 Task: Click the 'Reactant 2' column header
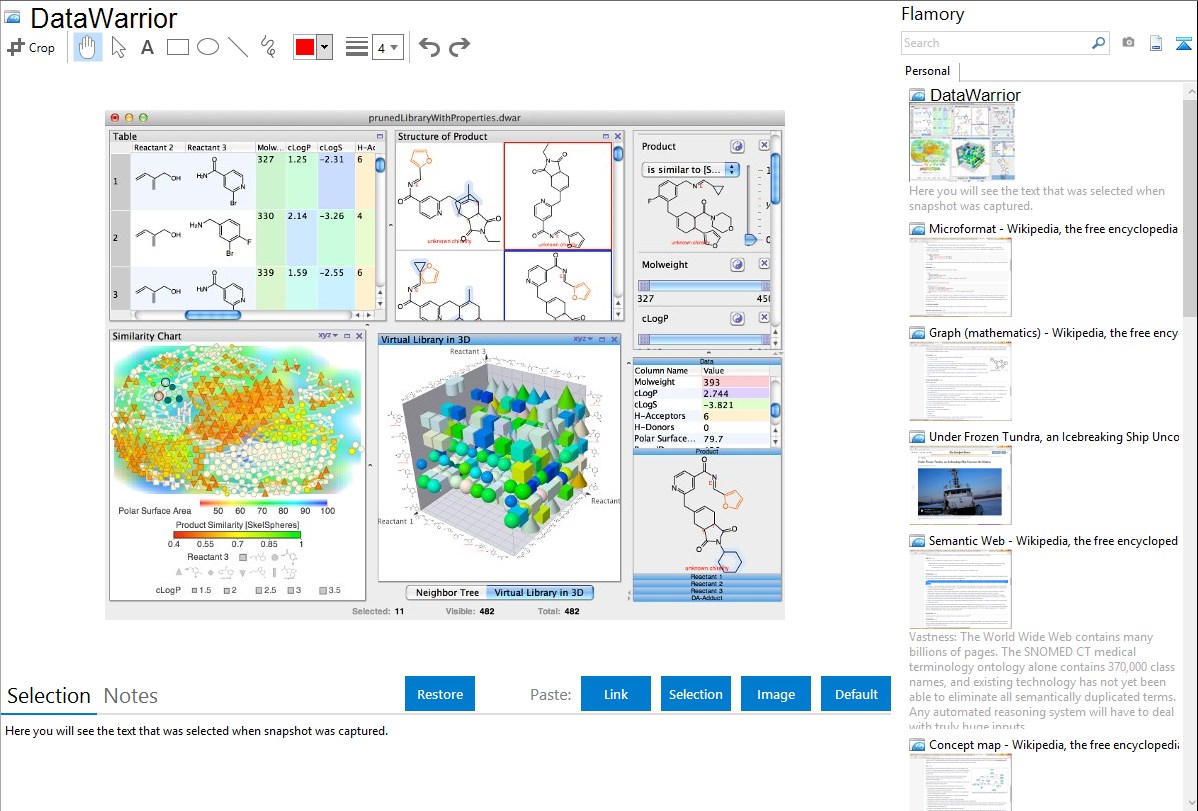coord(154,148)
